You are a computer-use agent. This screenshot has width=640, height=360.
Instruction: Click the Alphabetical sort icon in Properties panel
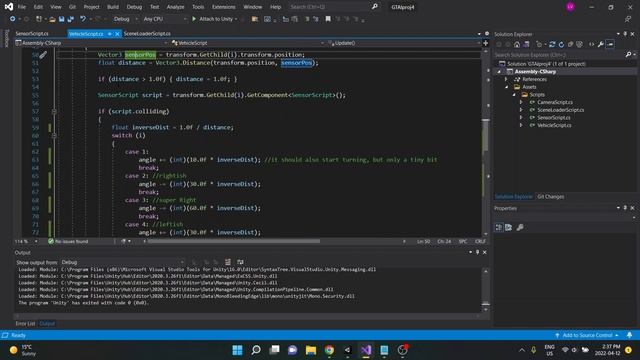point(509,227)
